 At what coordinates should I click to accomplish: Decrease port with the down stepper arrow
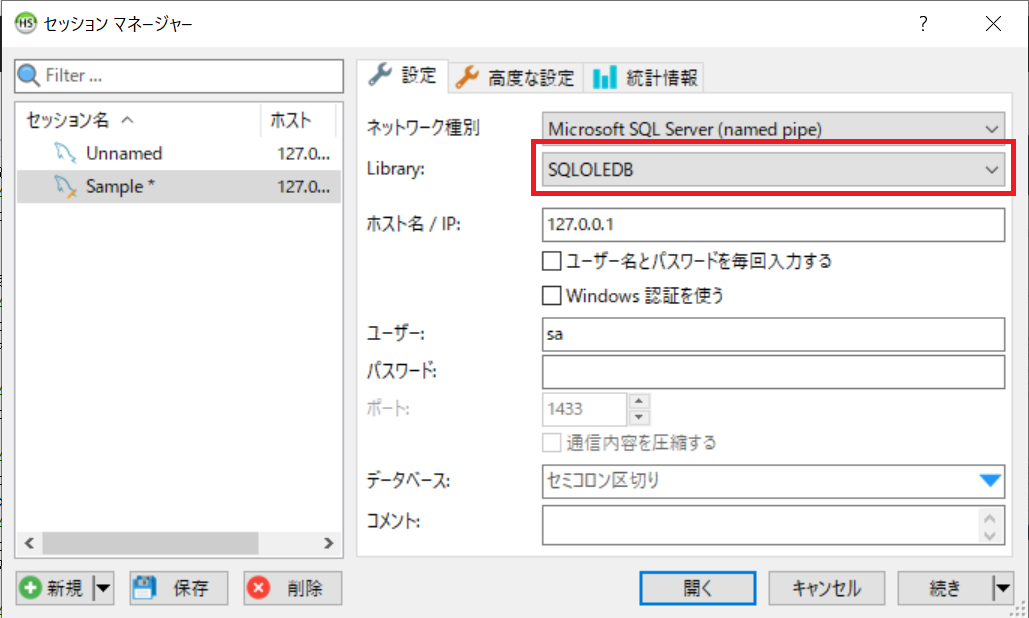pos(639,417)
